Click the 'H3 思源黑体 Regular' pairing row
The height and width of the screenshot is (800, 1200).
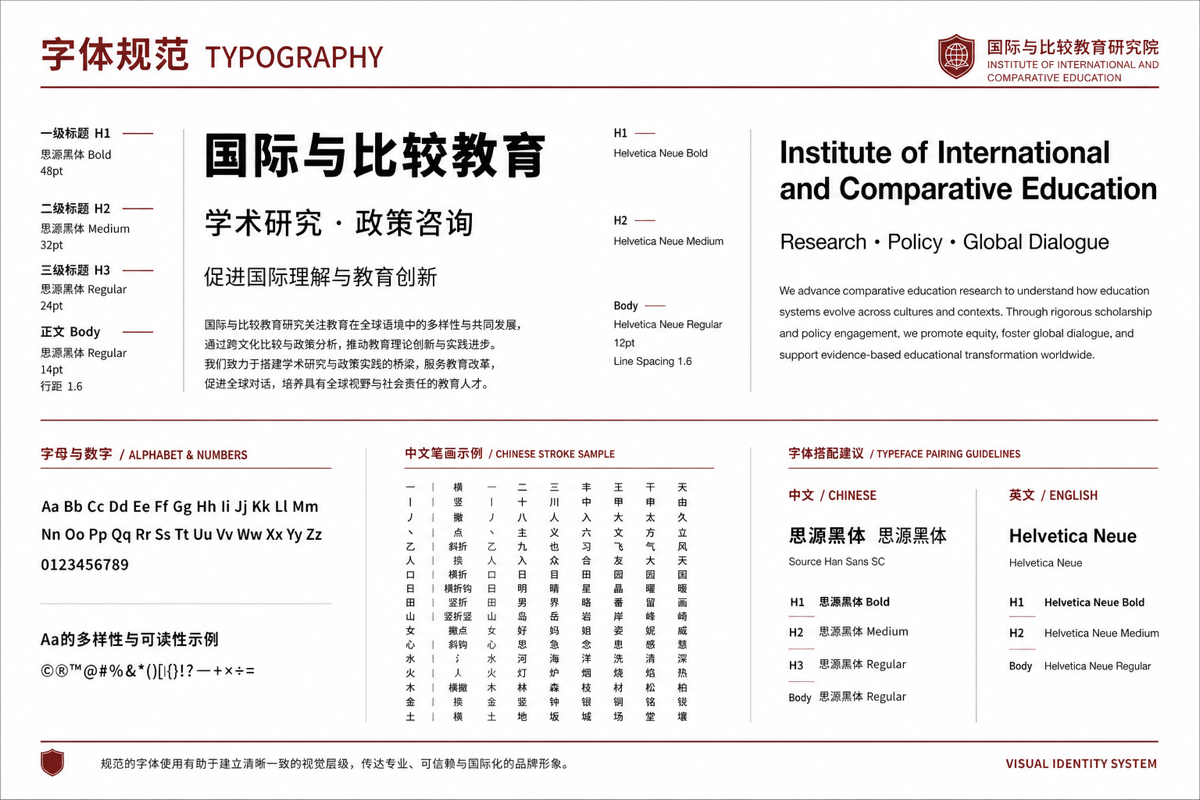848,664
